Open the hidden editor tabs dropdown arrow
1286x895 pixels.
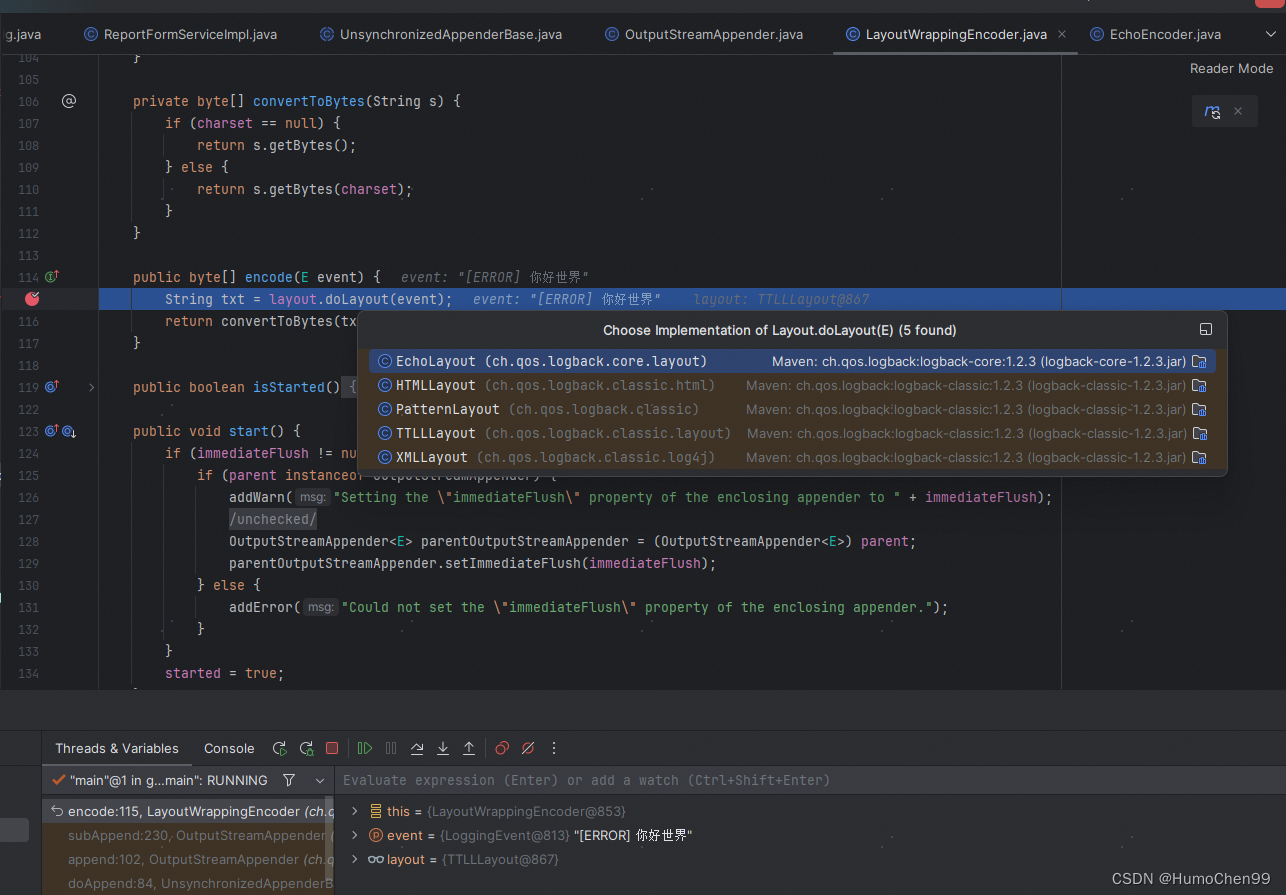pos(1270,34)
